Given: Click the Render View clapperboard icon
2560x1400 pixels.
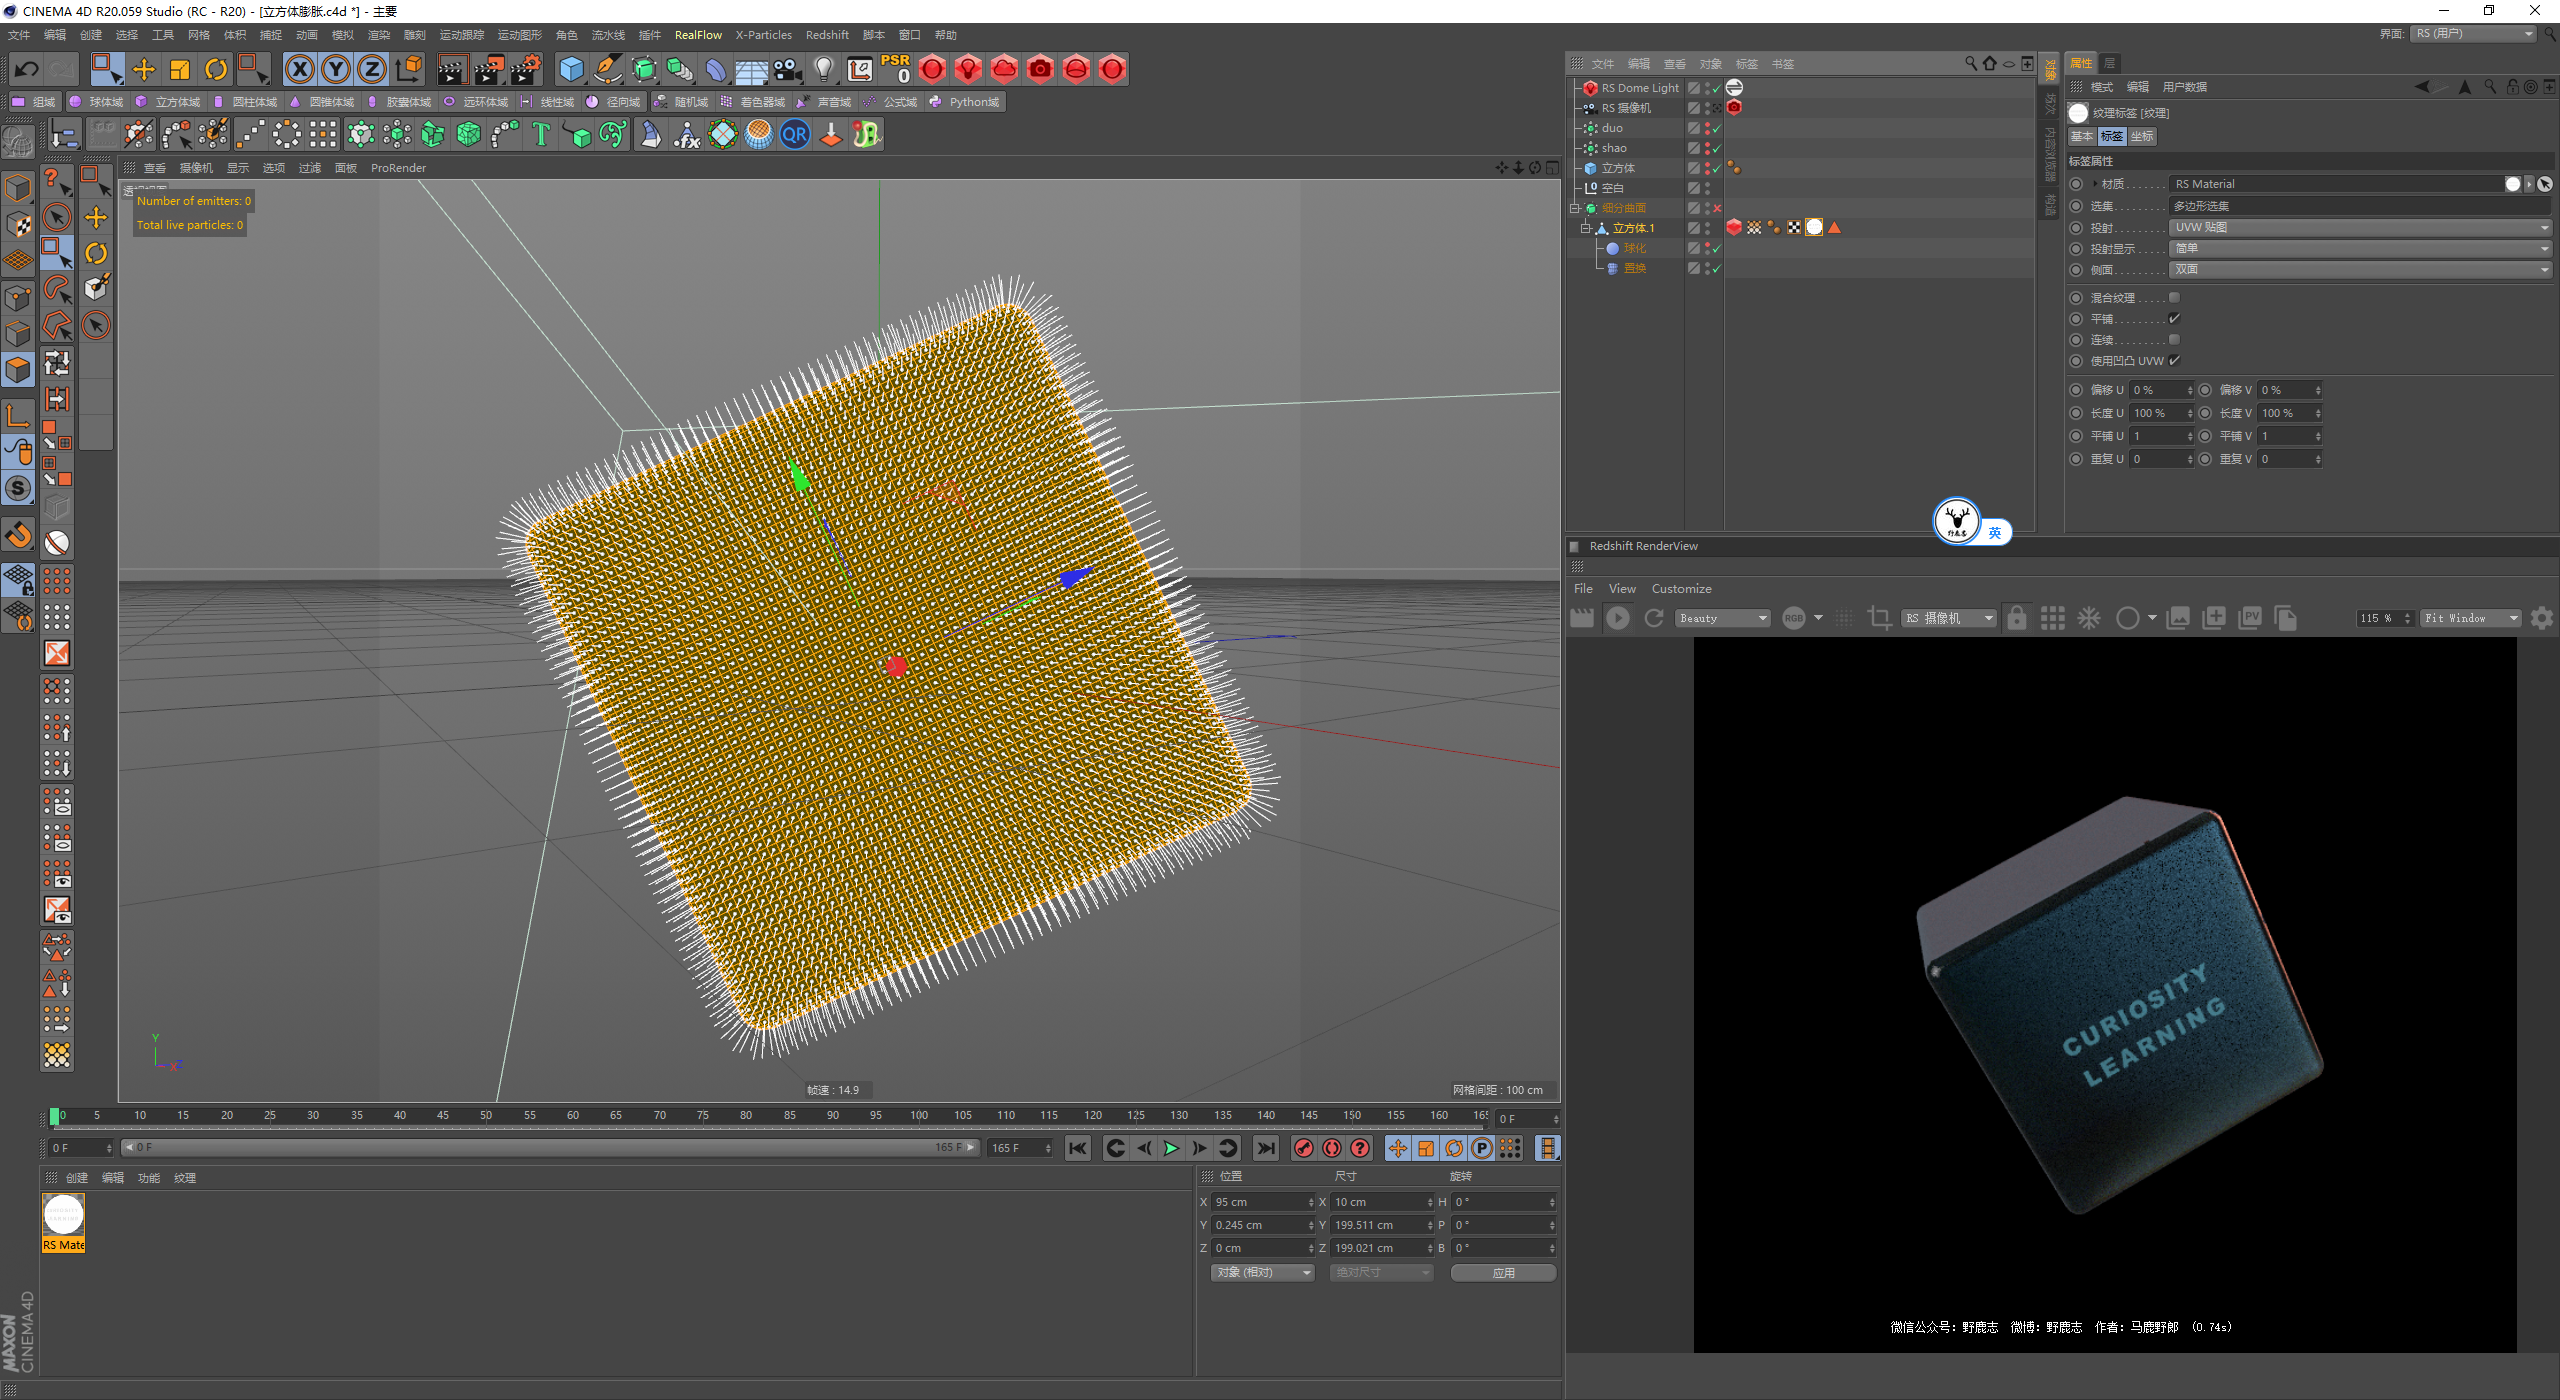Looking at the screenshot, I should coord(452,69).
